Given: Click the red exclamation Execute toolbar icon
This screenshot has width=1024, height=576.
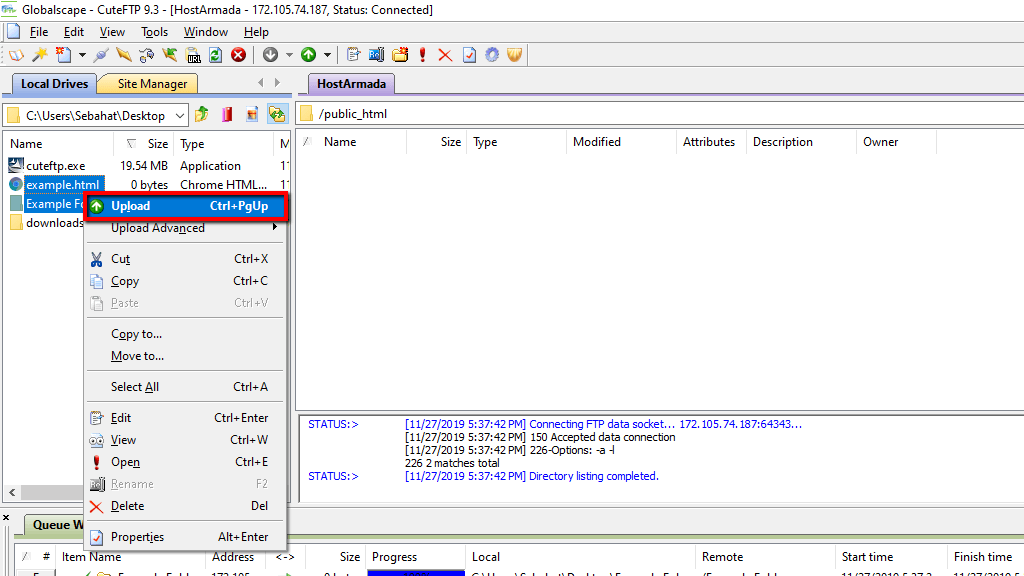Looking at the screenshot, I should coord(423,55).
